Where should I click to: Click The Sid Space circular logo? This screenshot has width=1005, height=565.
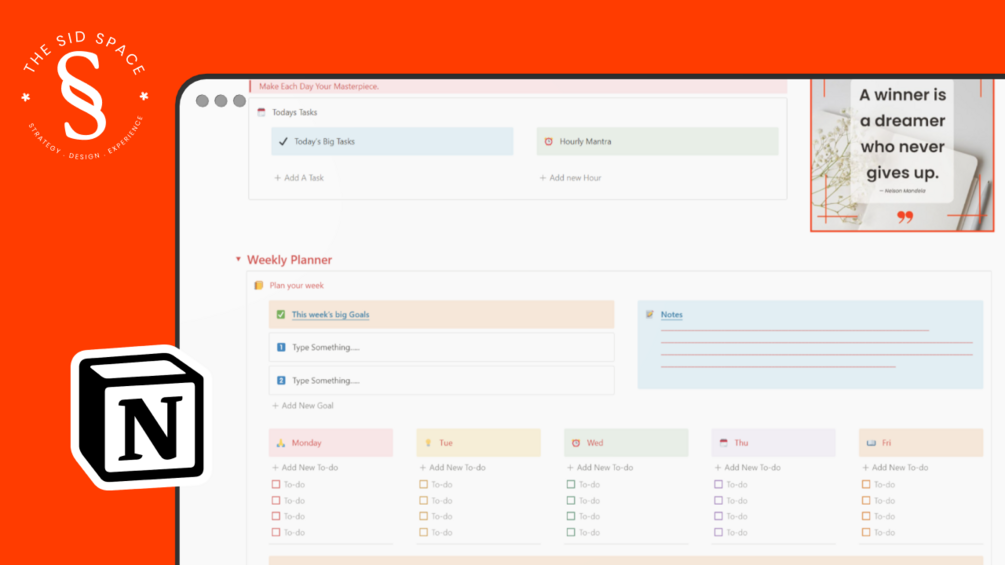85,95
